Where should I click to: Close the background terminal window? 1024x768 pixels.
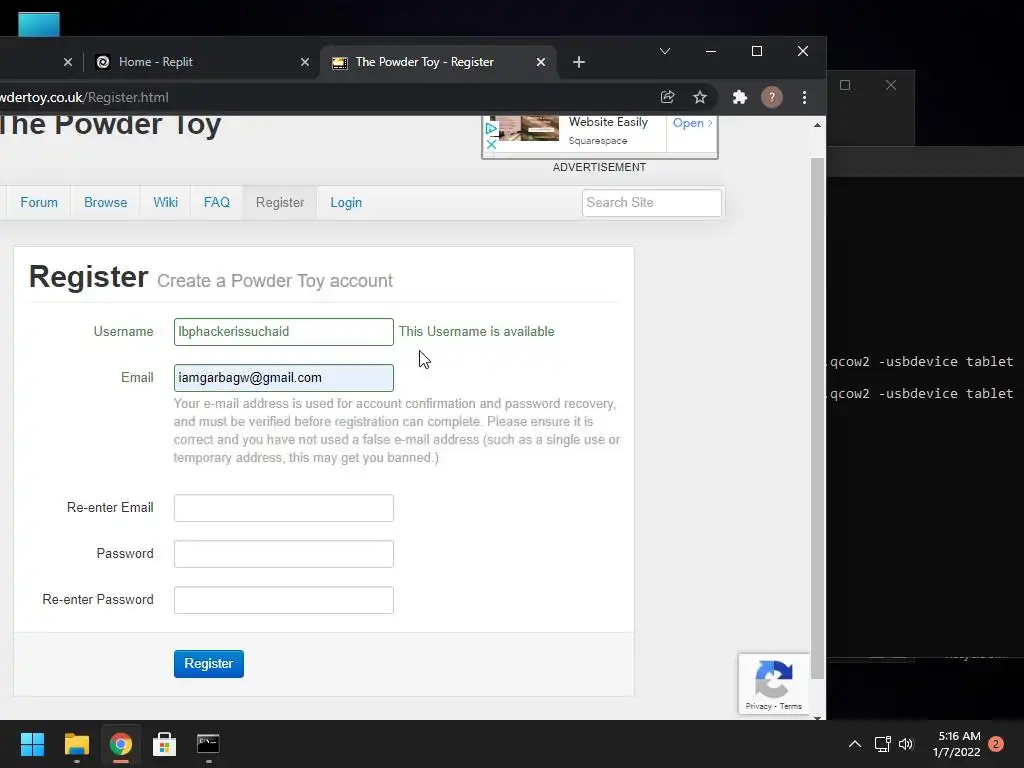891,86
